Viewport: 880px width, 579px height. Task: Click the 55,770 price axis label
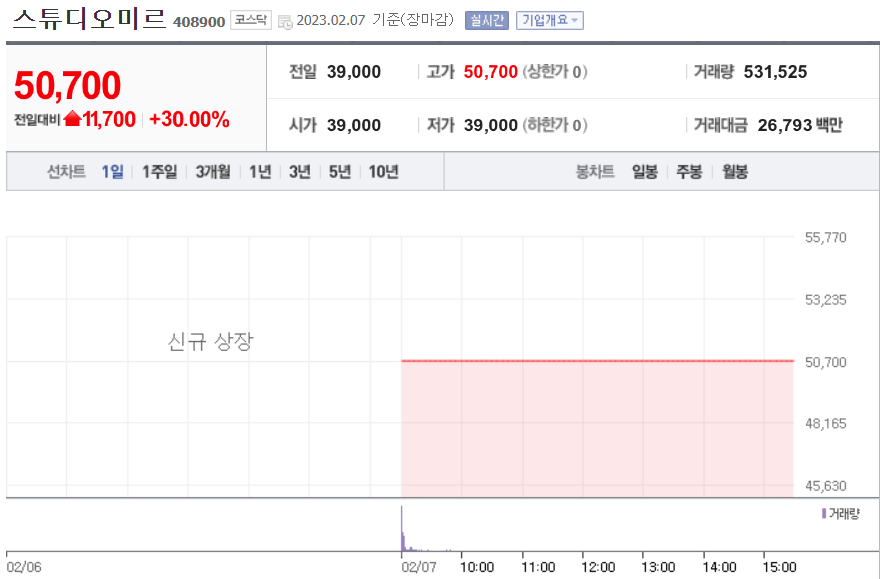pos(826,237)
